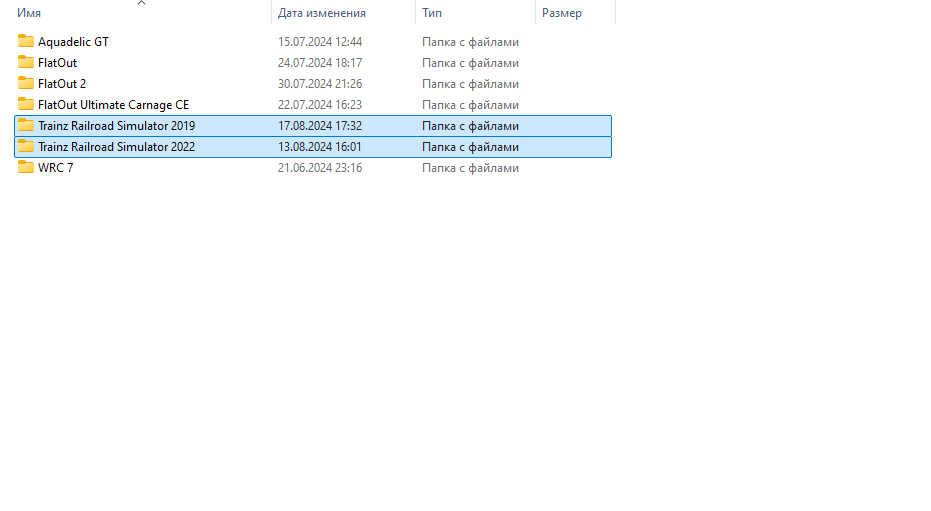931x511 pixels.
Task: Click the FlatOut Ultimate Carnage CE folder icon
Action: pos(26,104)
